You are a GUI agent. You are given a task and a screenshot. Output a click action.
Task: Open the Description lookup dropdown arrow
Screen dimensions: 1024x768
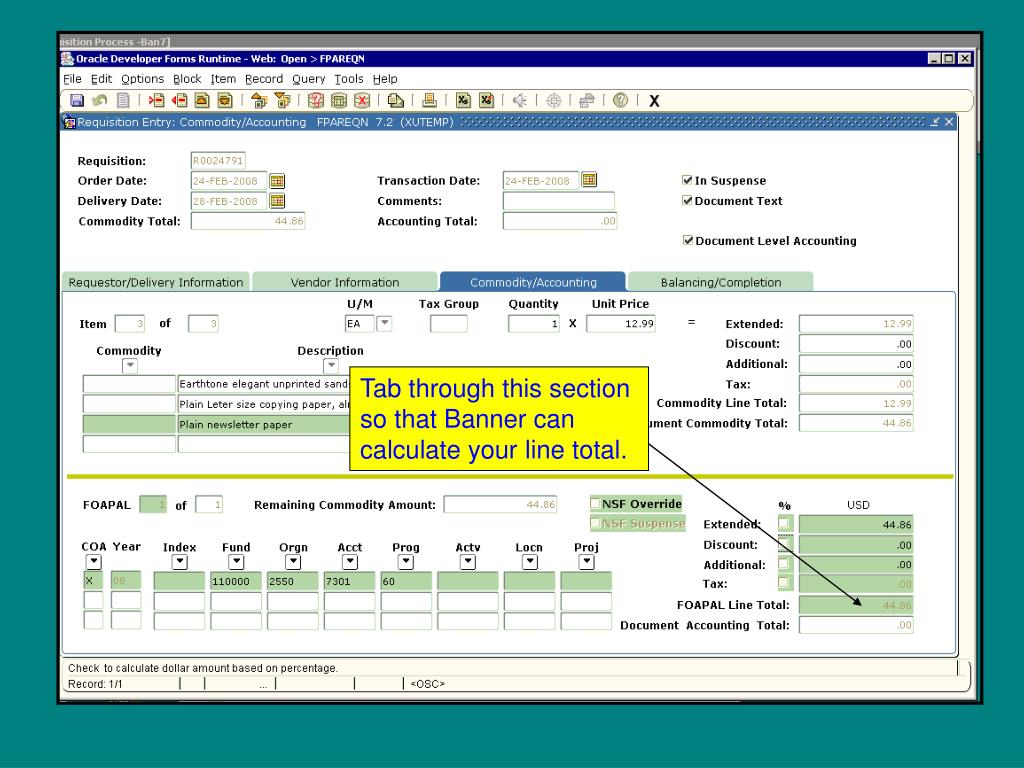tap(331, 365)
